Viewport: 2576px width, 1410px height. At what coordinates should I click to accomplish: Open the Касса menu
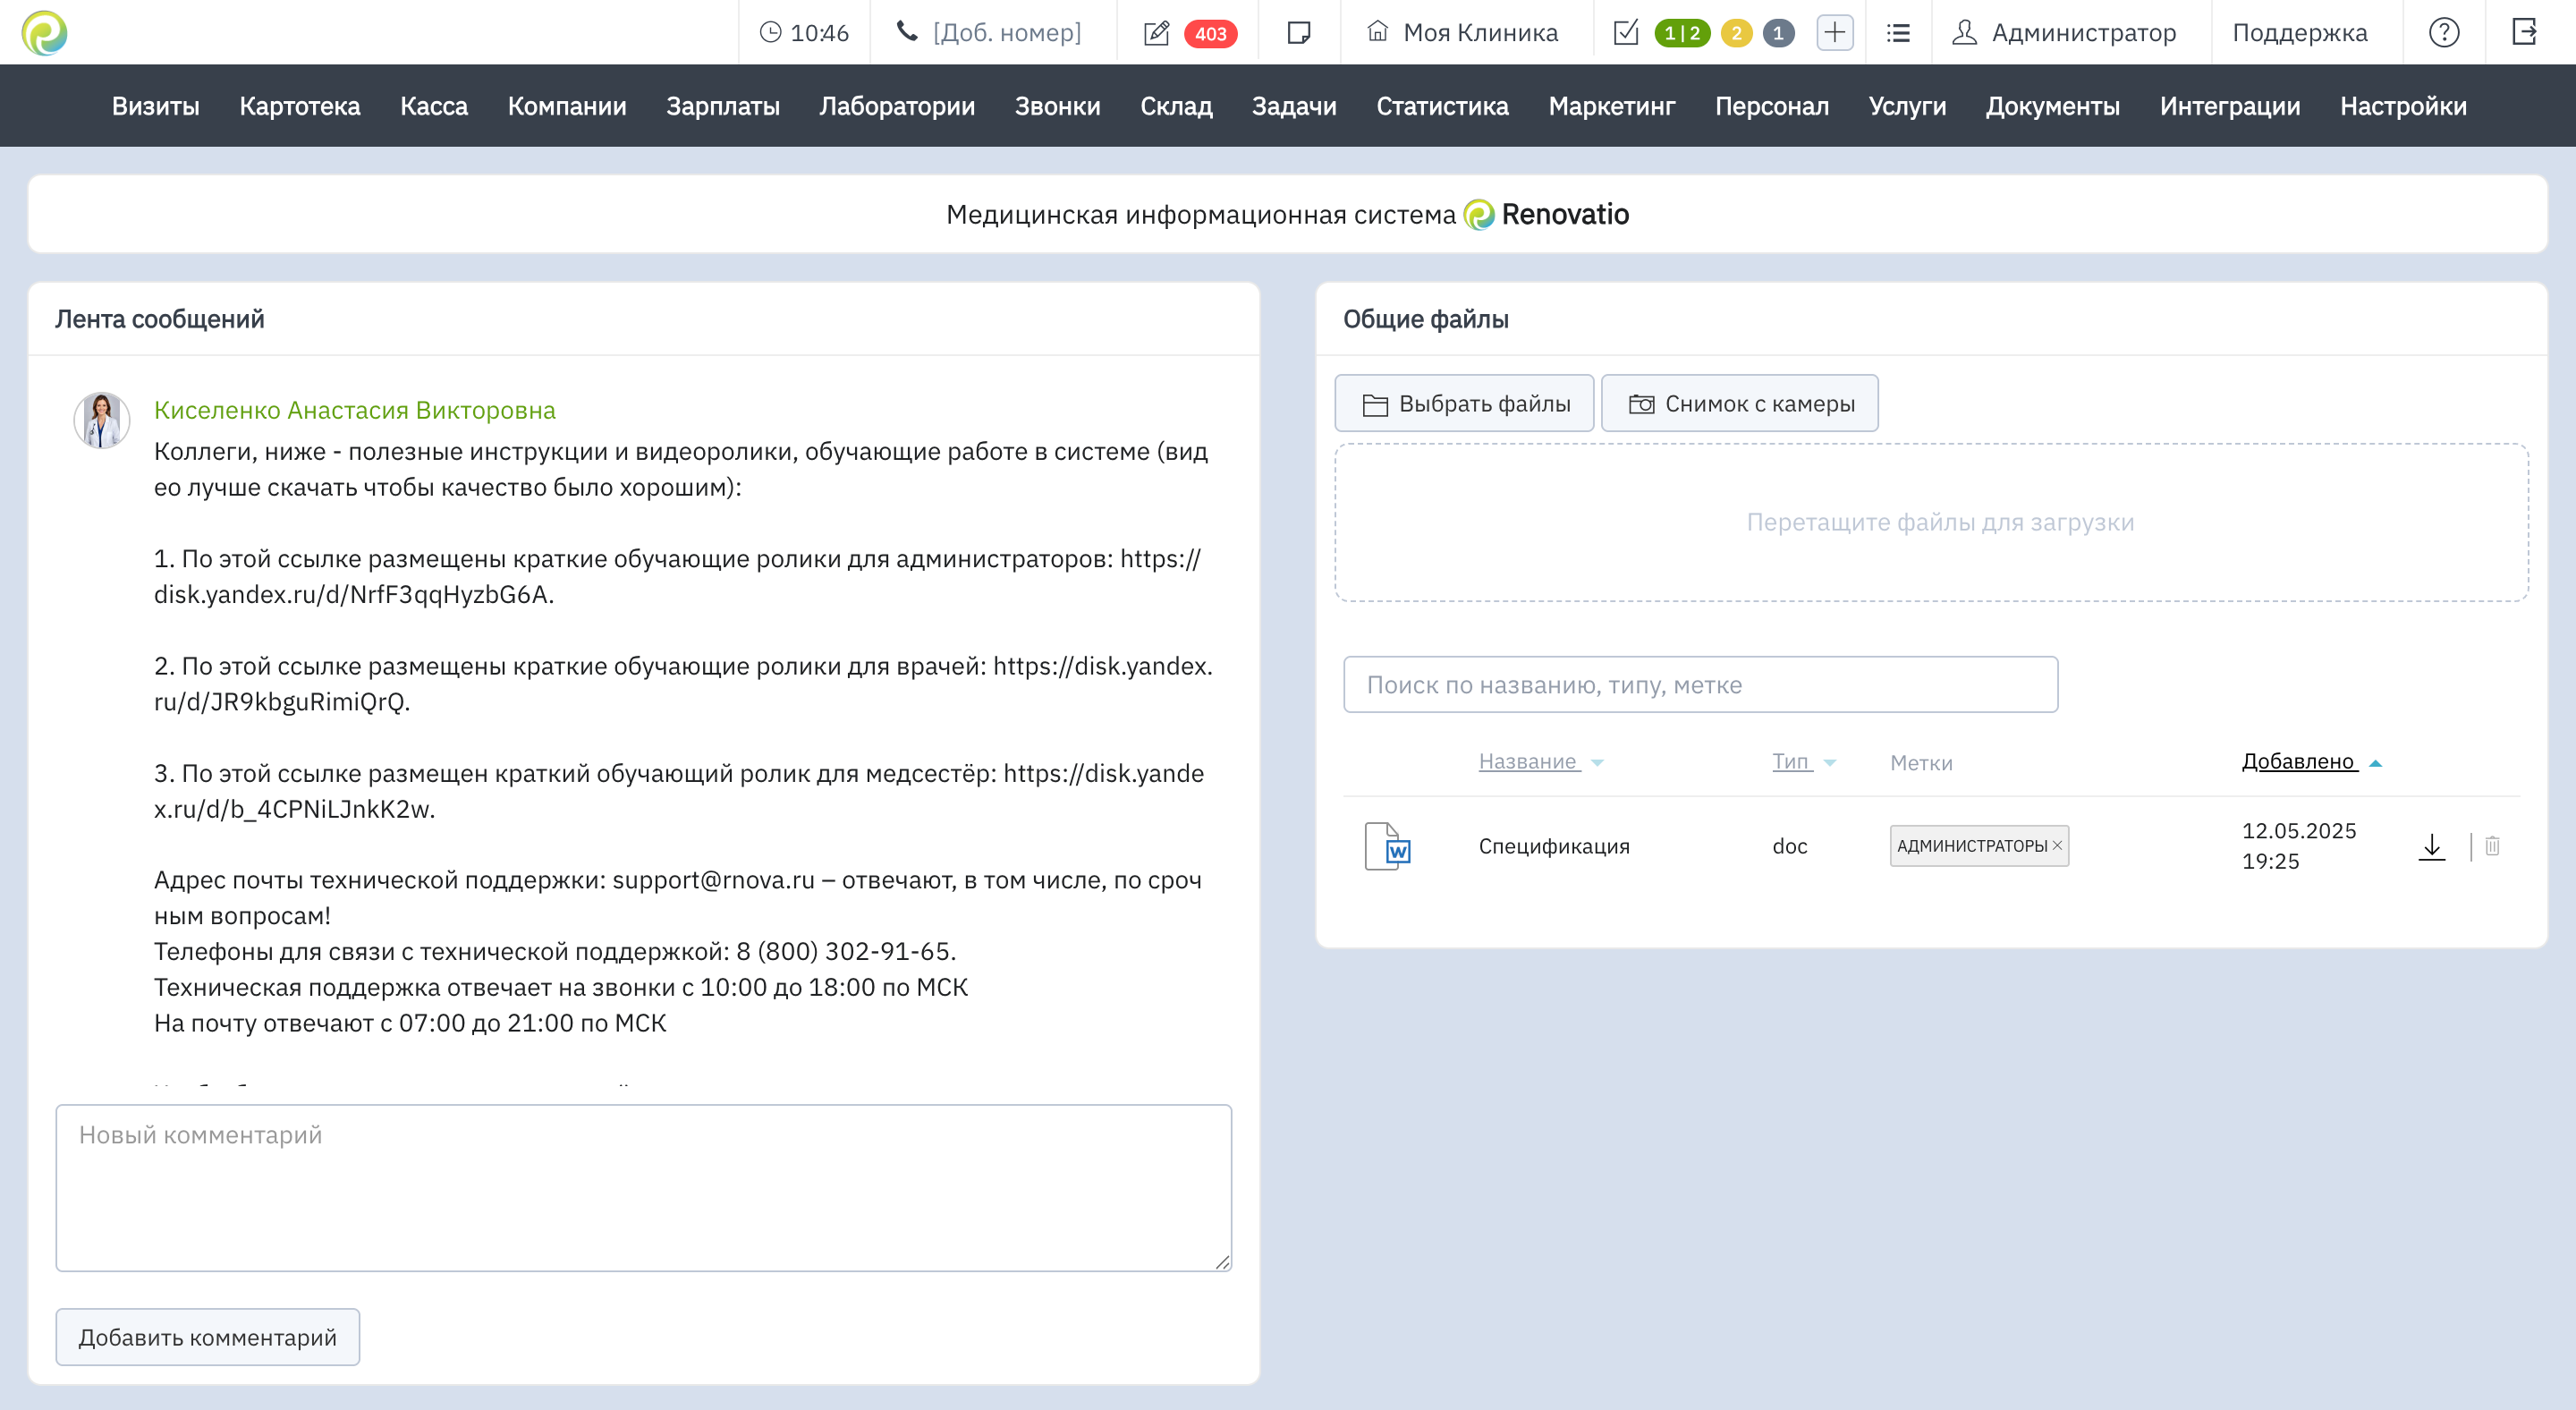[x=434, y=106]
